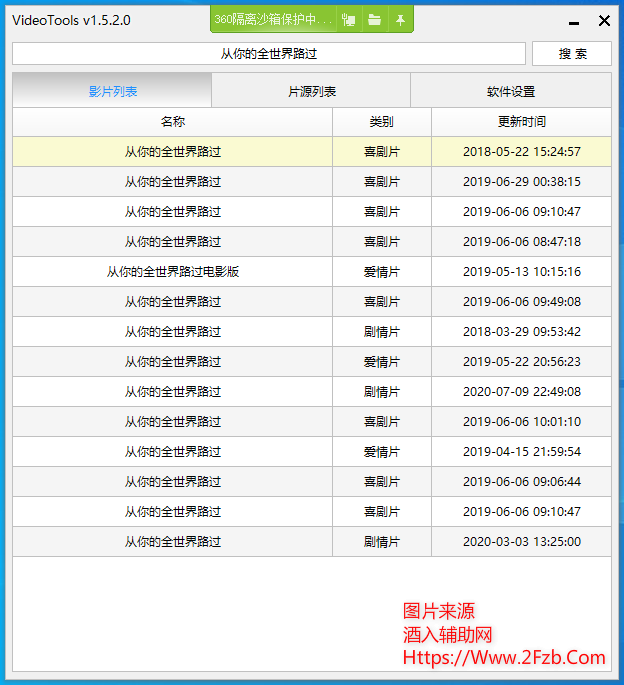624x685 pixels.
Task: Click the 360 sandbox device icon
Action: coord(349,19)
